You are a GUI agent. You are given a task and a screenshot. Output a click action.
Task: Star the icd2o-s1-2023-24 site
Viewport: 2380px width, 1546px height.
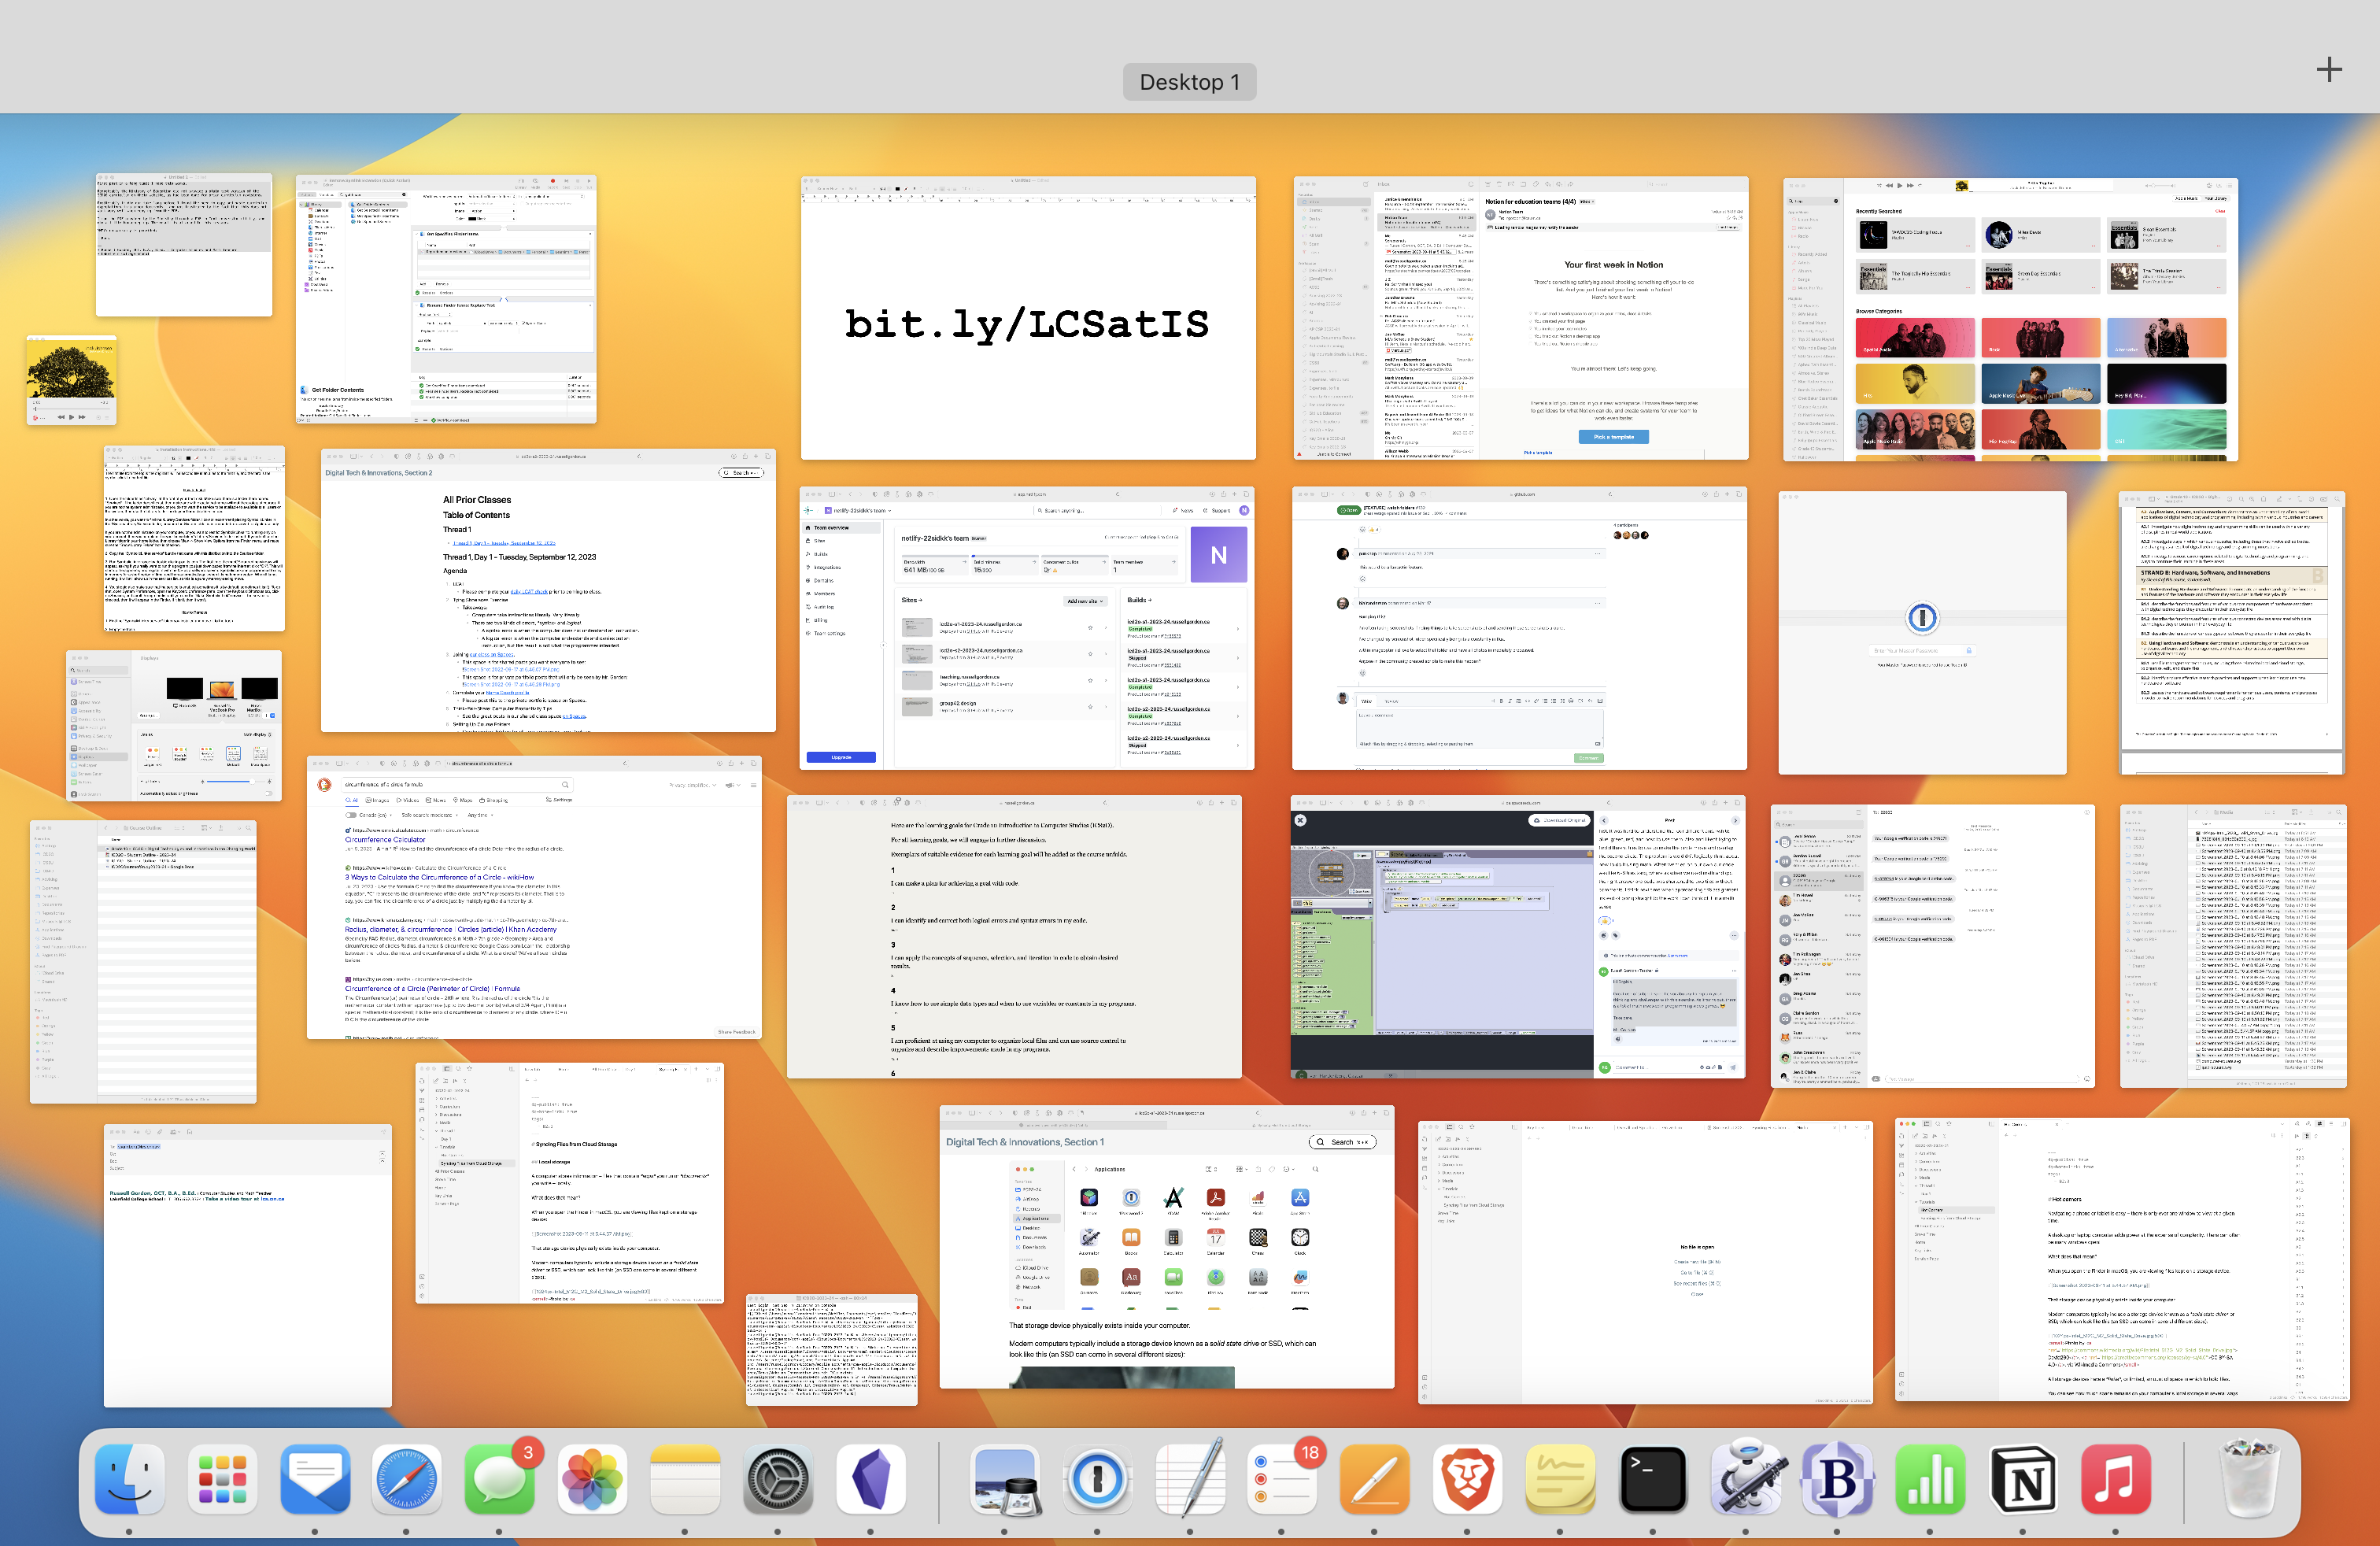(1091, 628)
